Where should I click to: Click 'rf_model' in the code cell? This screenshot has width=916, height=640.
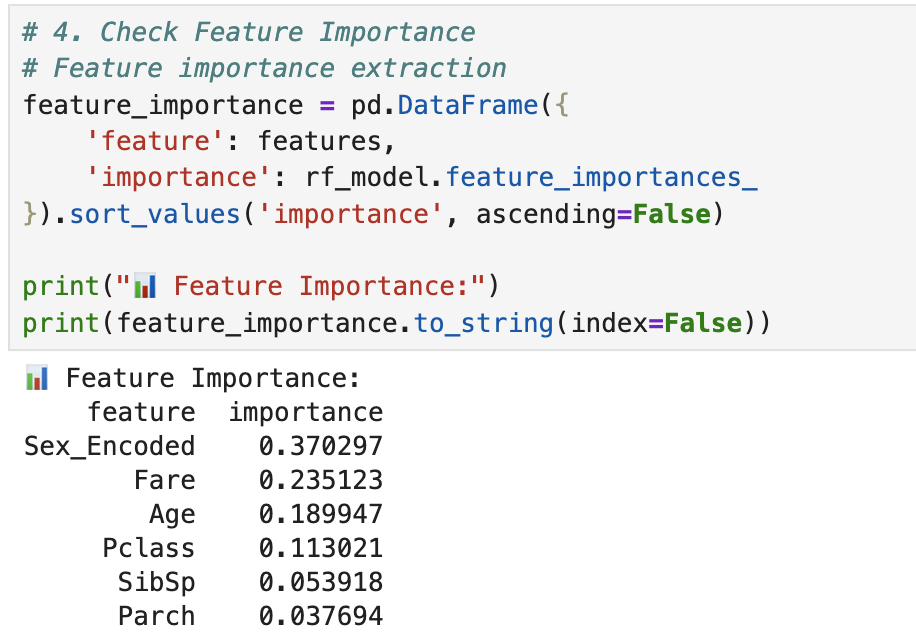tap(367, 178)
